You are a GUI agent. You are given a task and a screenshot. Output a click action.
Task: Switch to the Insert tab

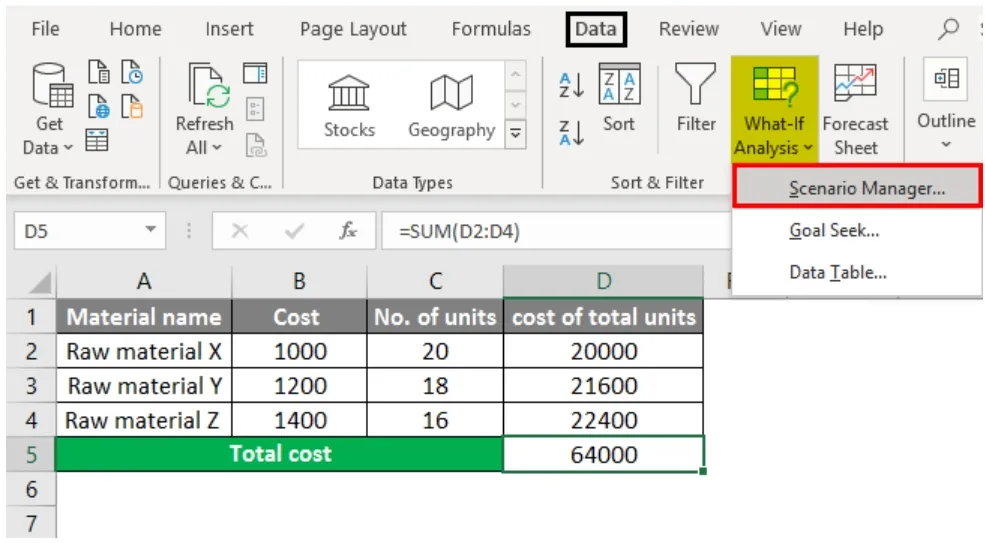(229, 29)
